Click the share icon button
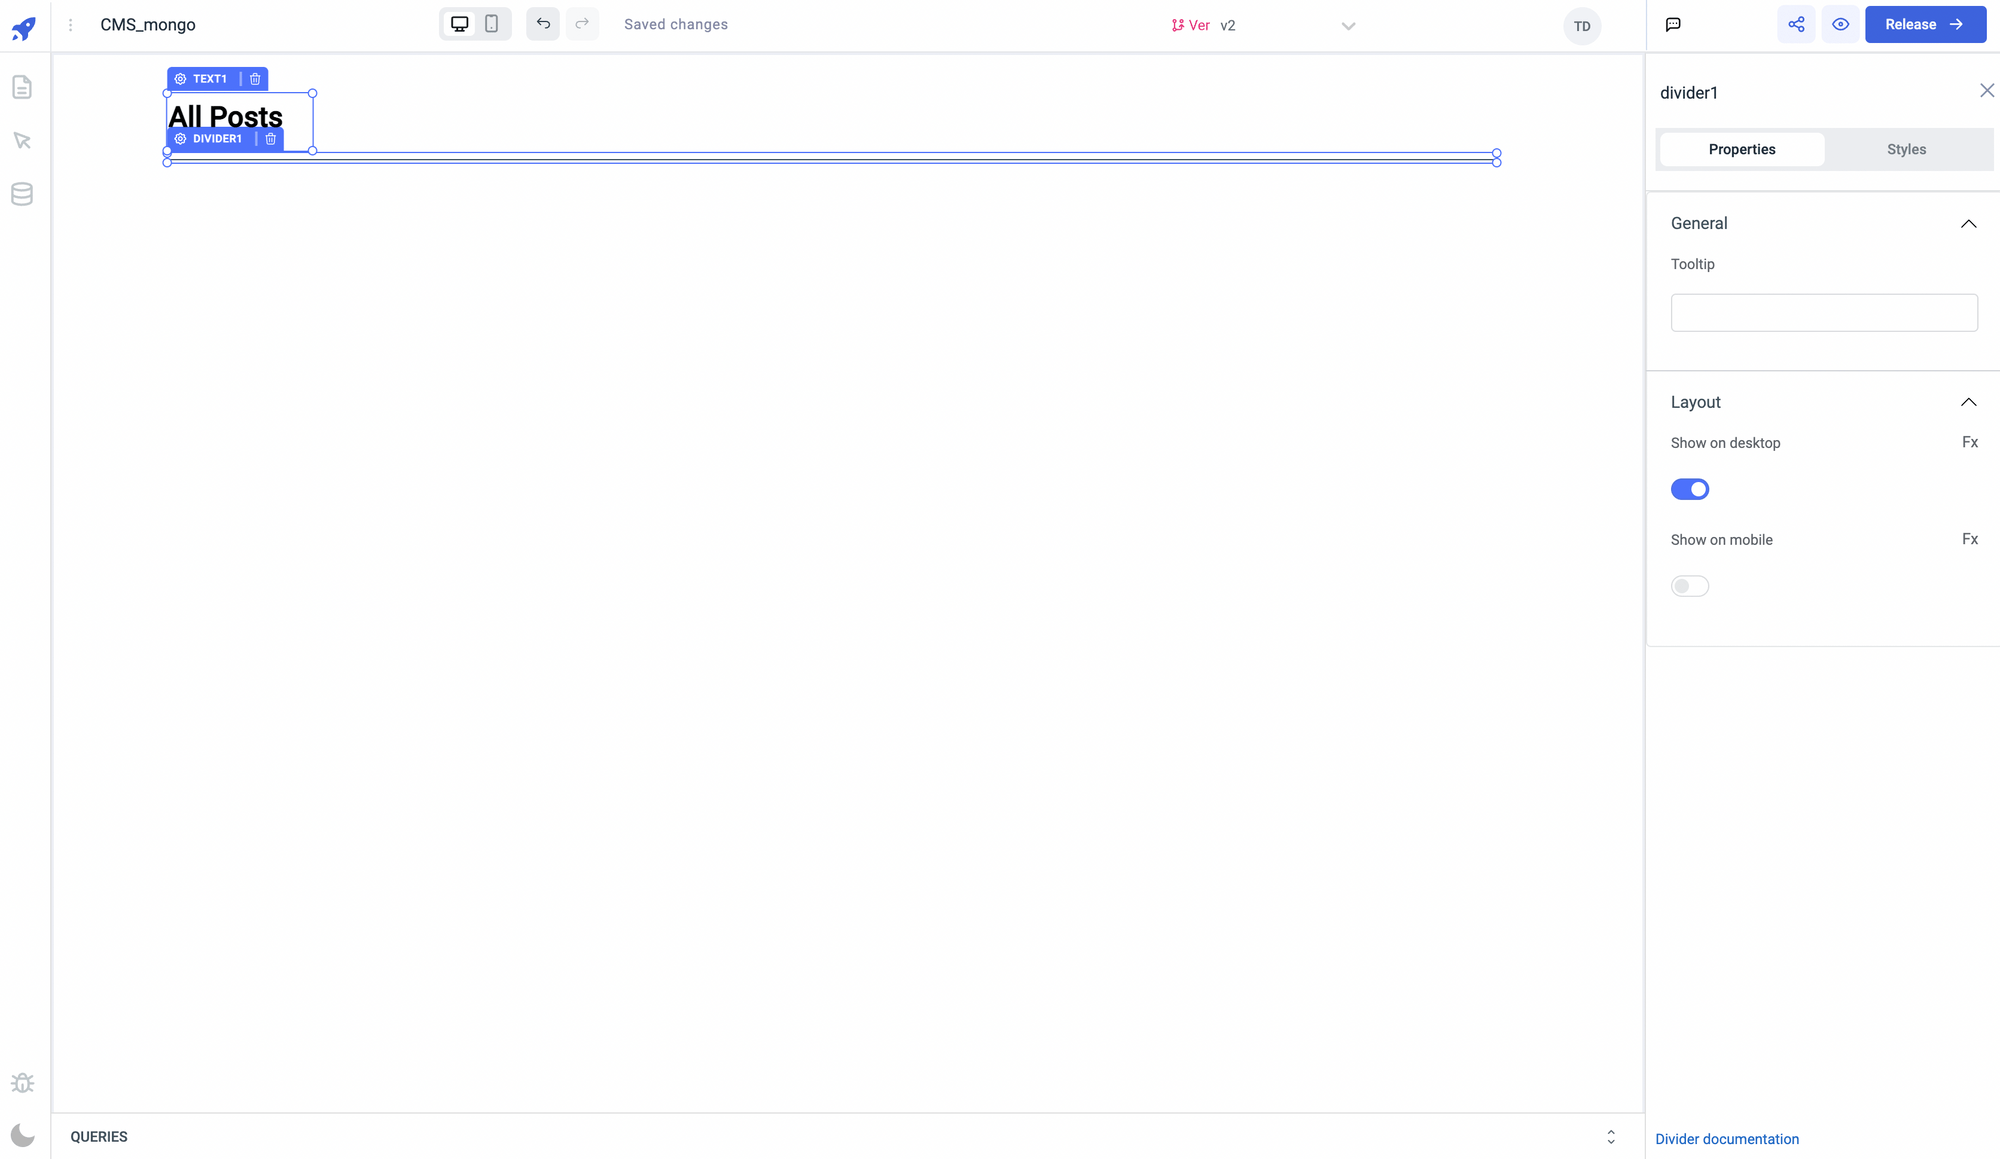Image resolution: width=2000 pixels, height=1159 pixels. click(x=1796, y=25)
